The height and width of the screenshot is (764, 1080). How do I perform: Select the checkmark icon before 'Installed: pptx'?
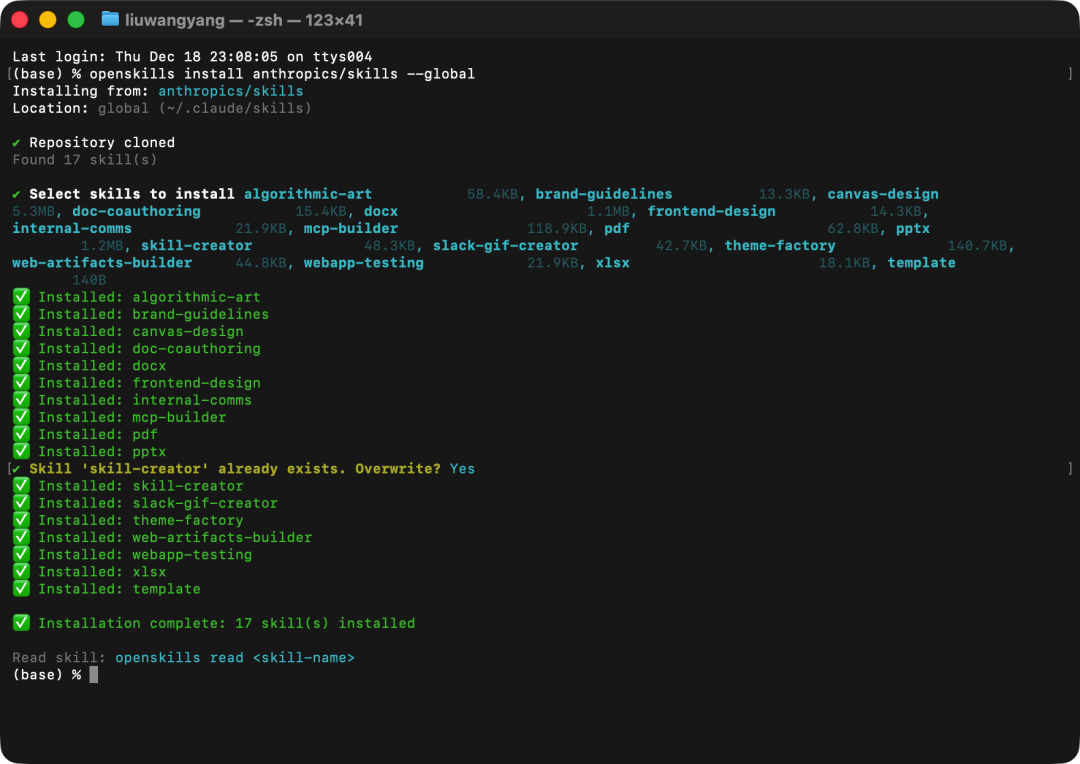(21, 452)
